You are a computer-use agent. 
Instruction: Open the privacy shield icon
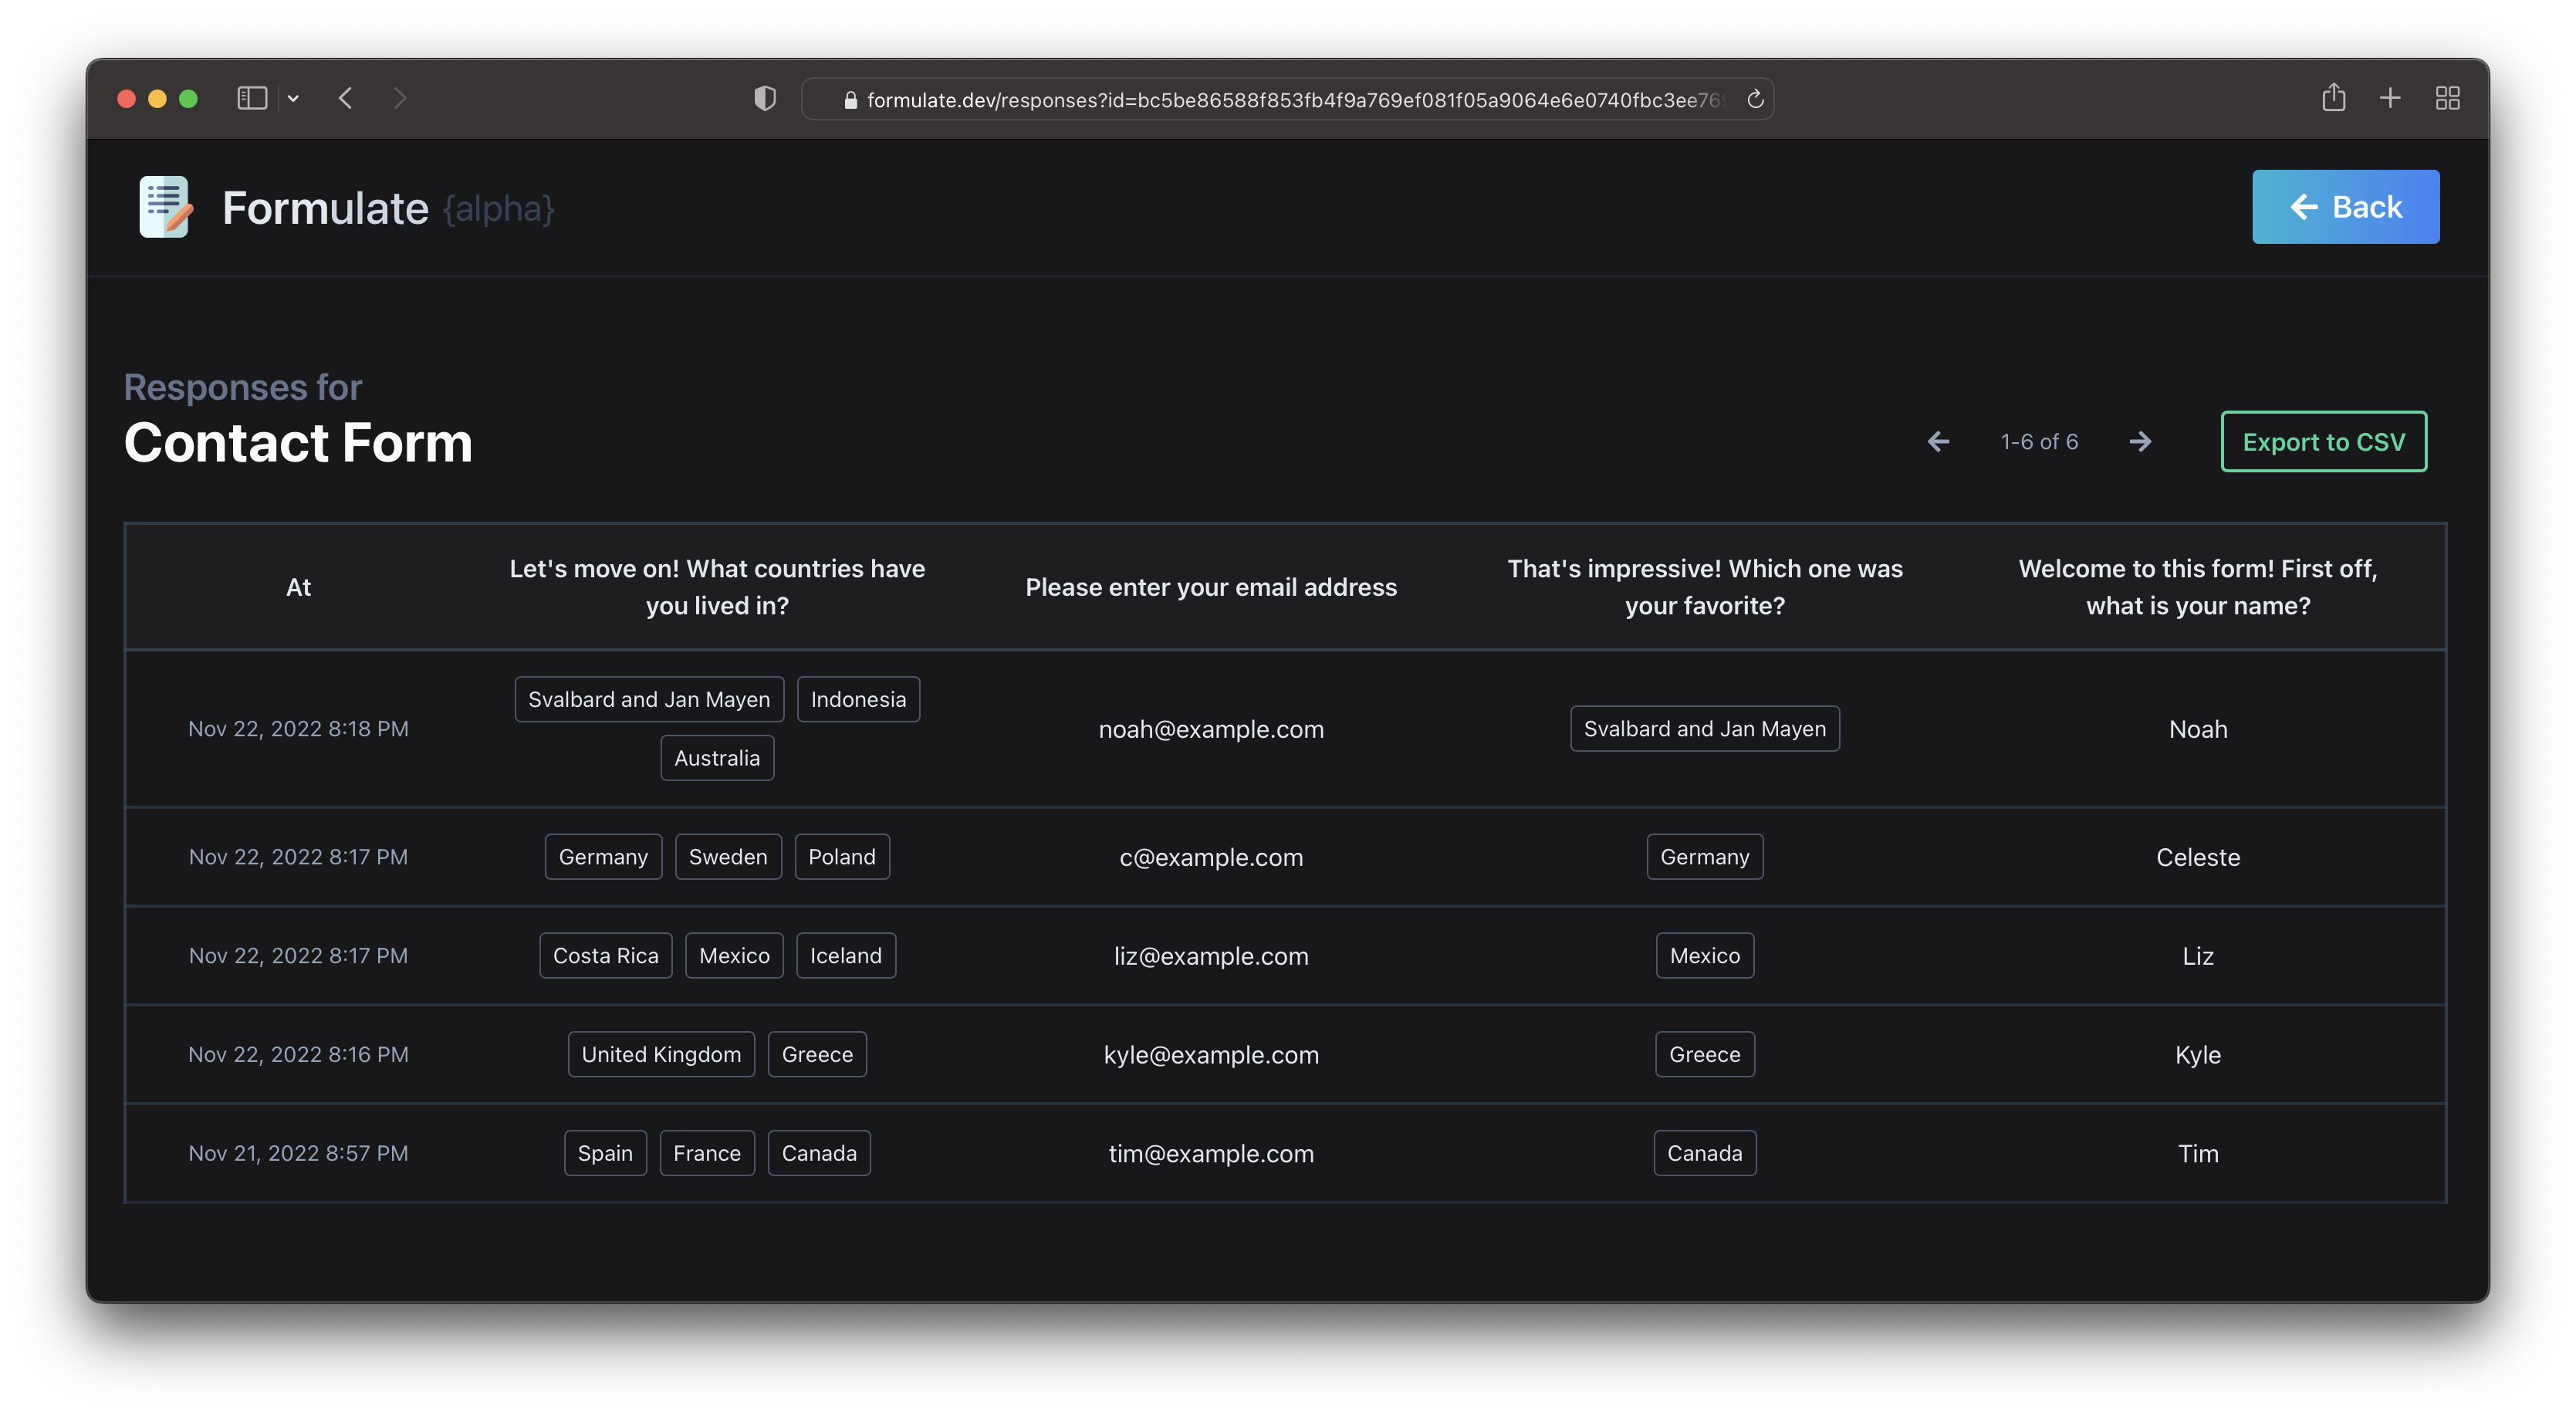coord(765,98)
